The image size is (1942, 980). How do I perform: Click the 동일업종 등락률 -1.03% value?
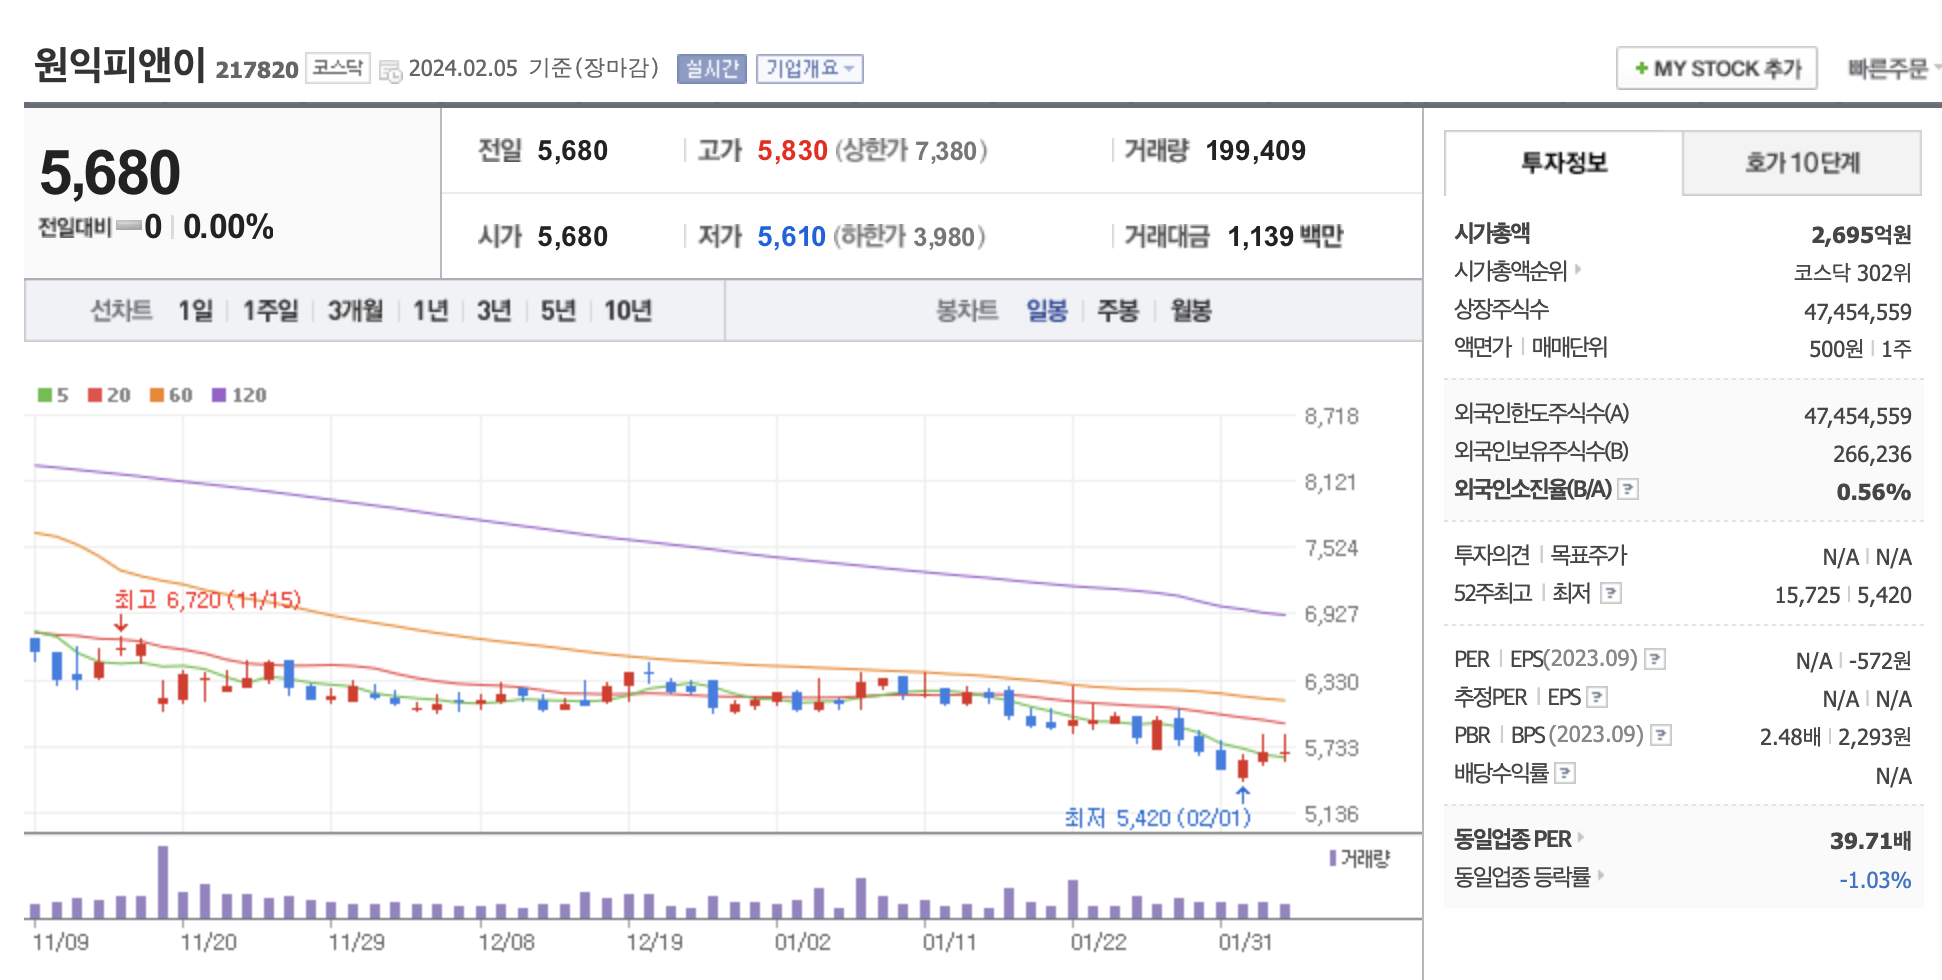(x=1875, y=880)
